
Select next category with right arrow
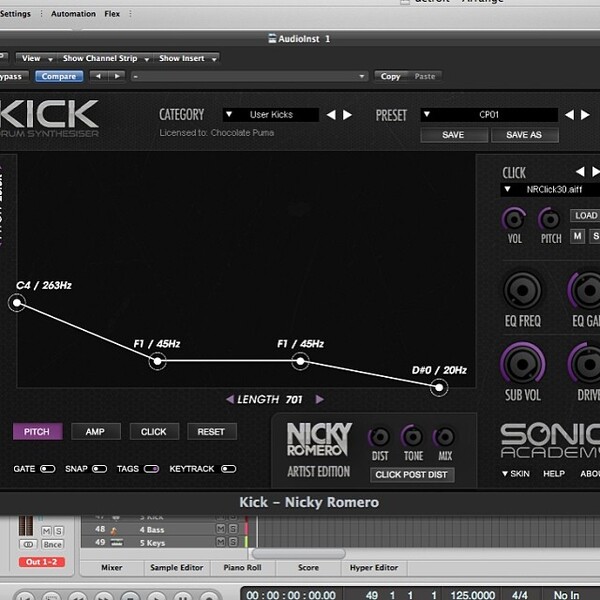347,115
